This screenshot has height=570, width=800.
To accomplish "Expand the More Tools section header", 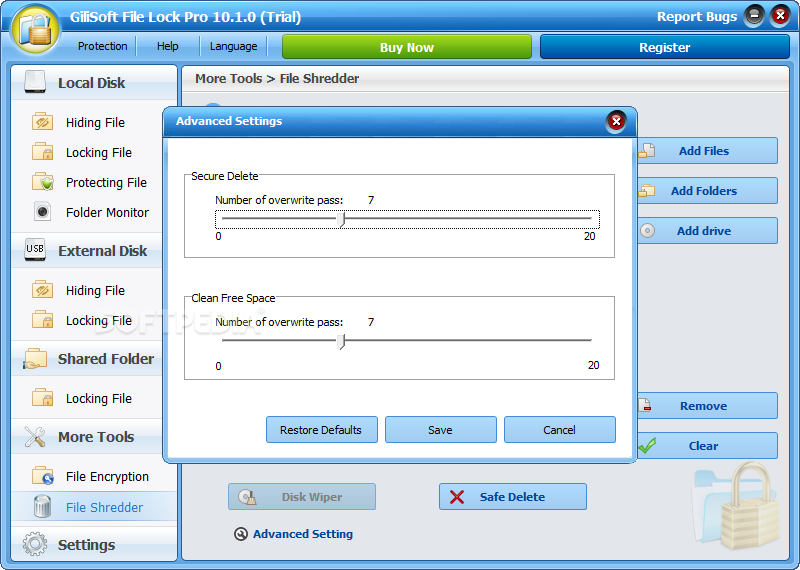I will point(87,437).
